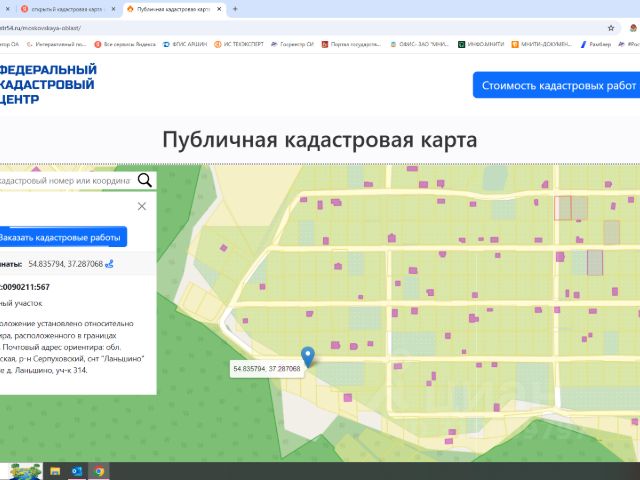Click 'Стоимость кадастровых работ' button
The image size is (640, 480).
[557, 85]
